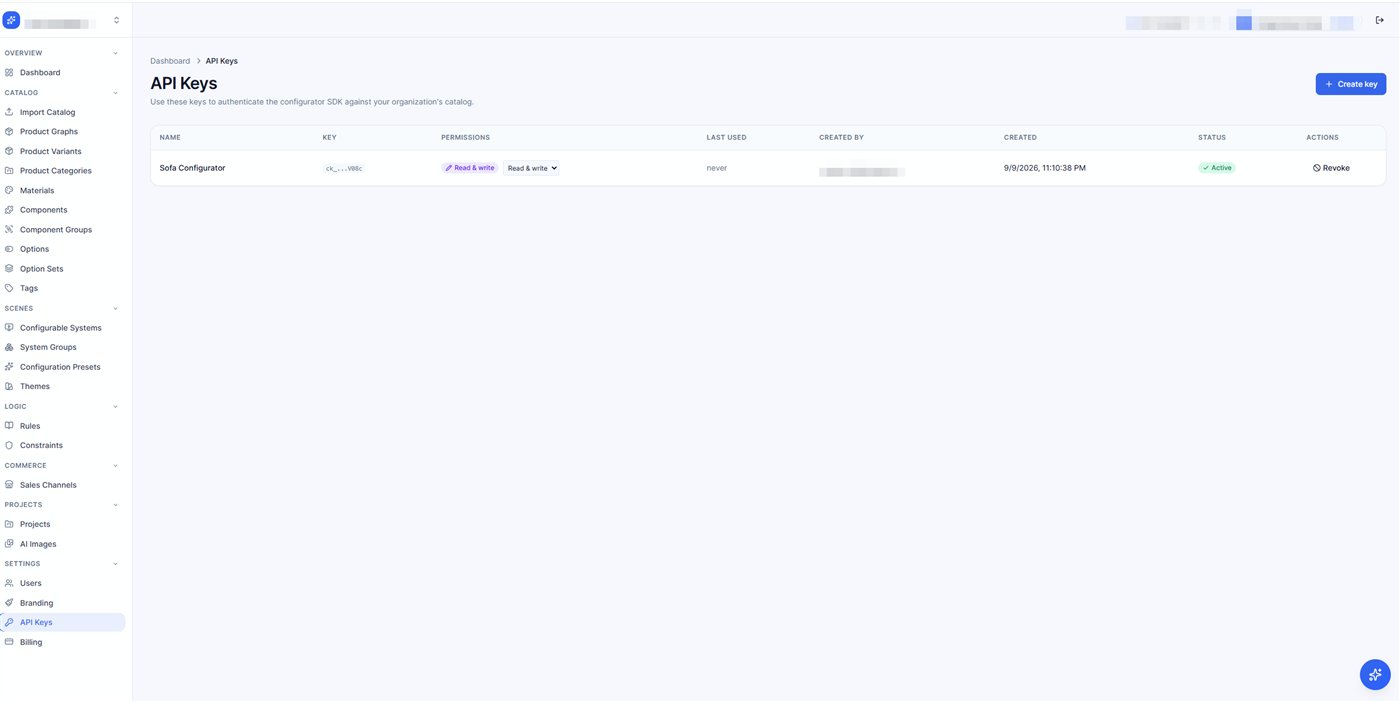Click the STATUS column header

(1212, 137)
